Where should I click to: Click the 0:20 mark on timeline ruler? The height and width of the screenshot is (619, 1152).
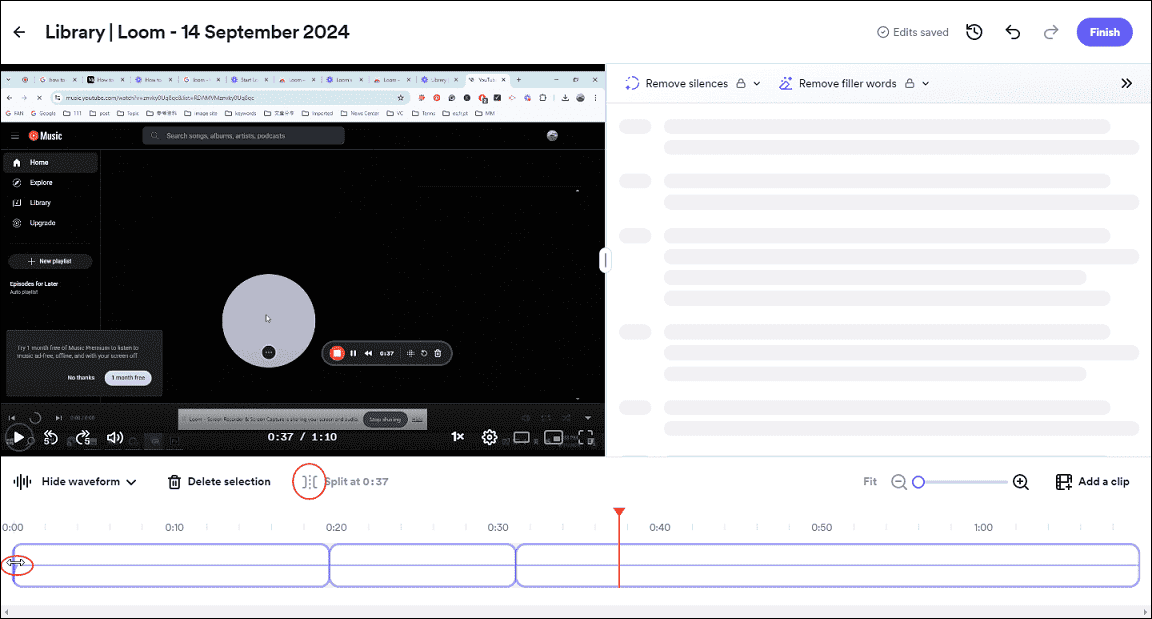point(336,527)
